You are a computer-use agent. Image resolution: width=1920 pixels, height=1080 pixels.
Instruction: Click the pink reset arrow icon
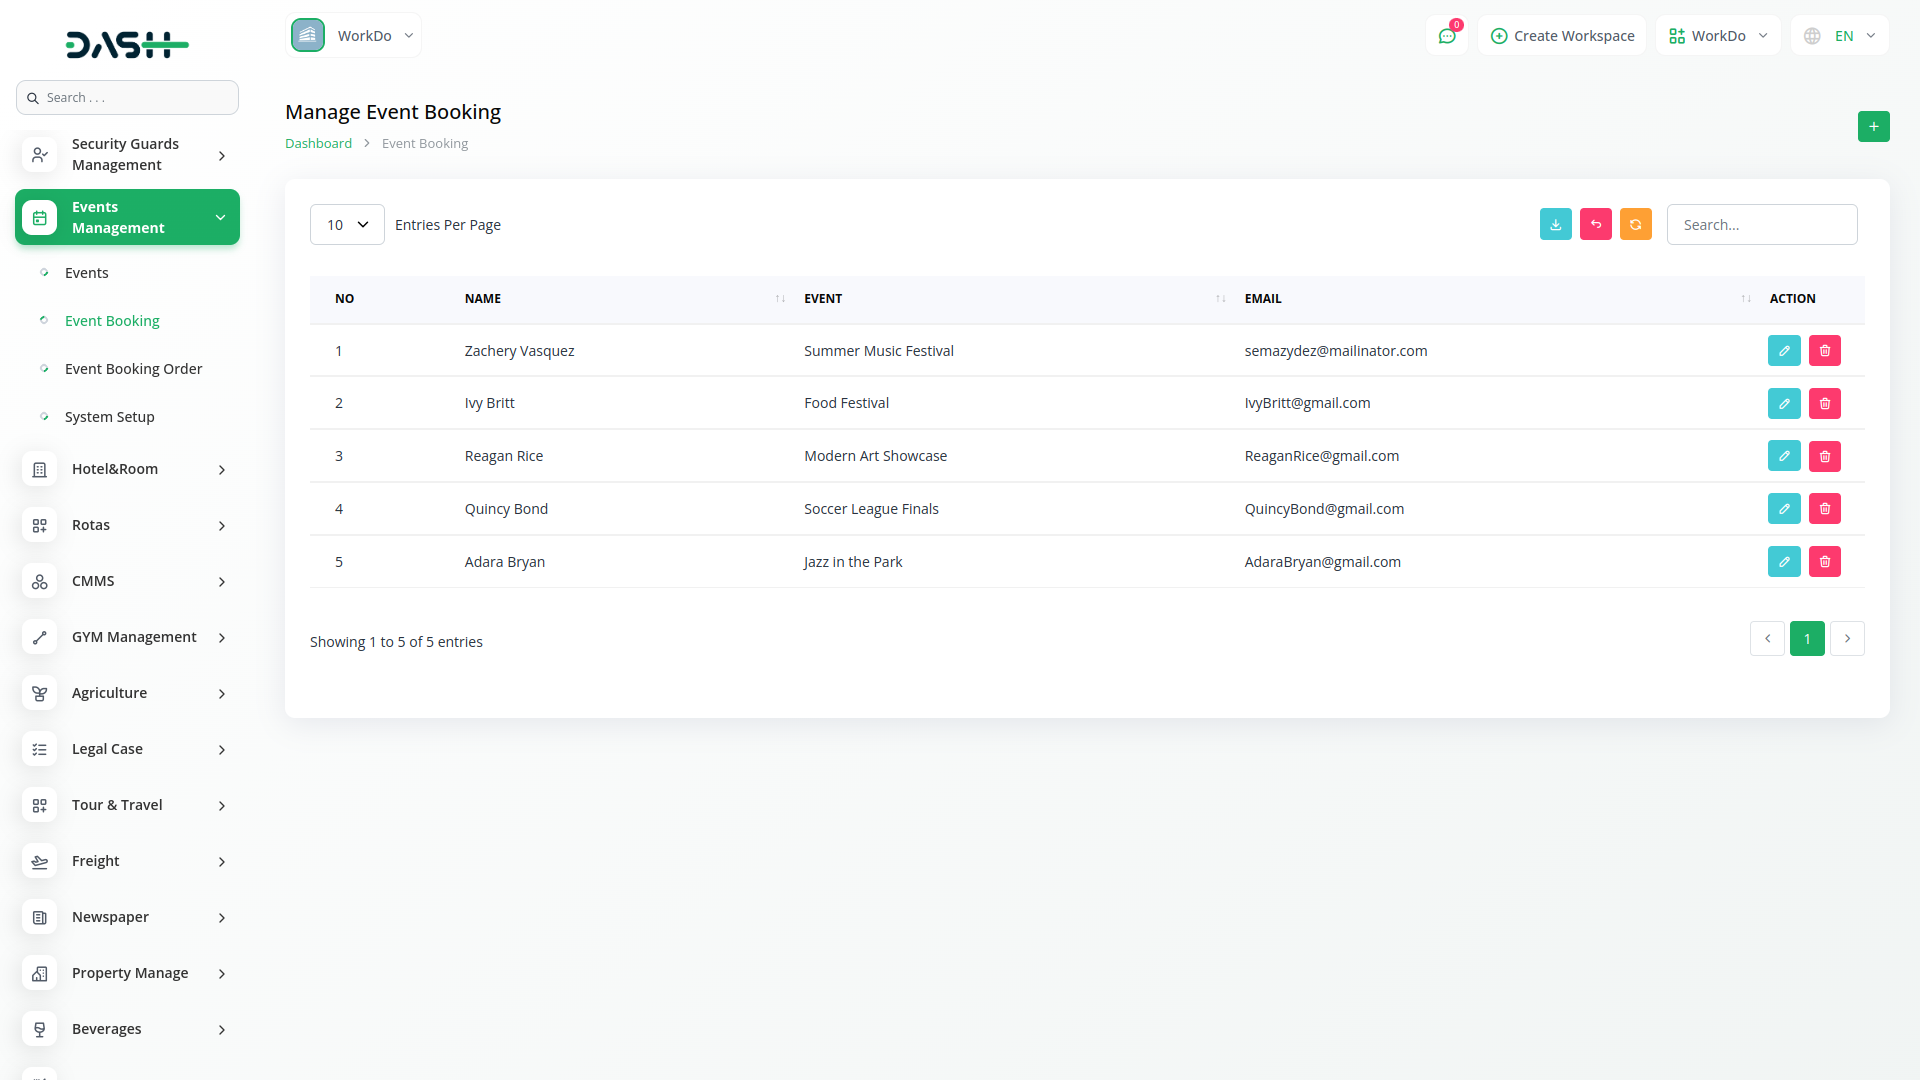tap(1596, 225)
